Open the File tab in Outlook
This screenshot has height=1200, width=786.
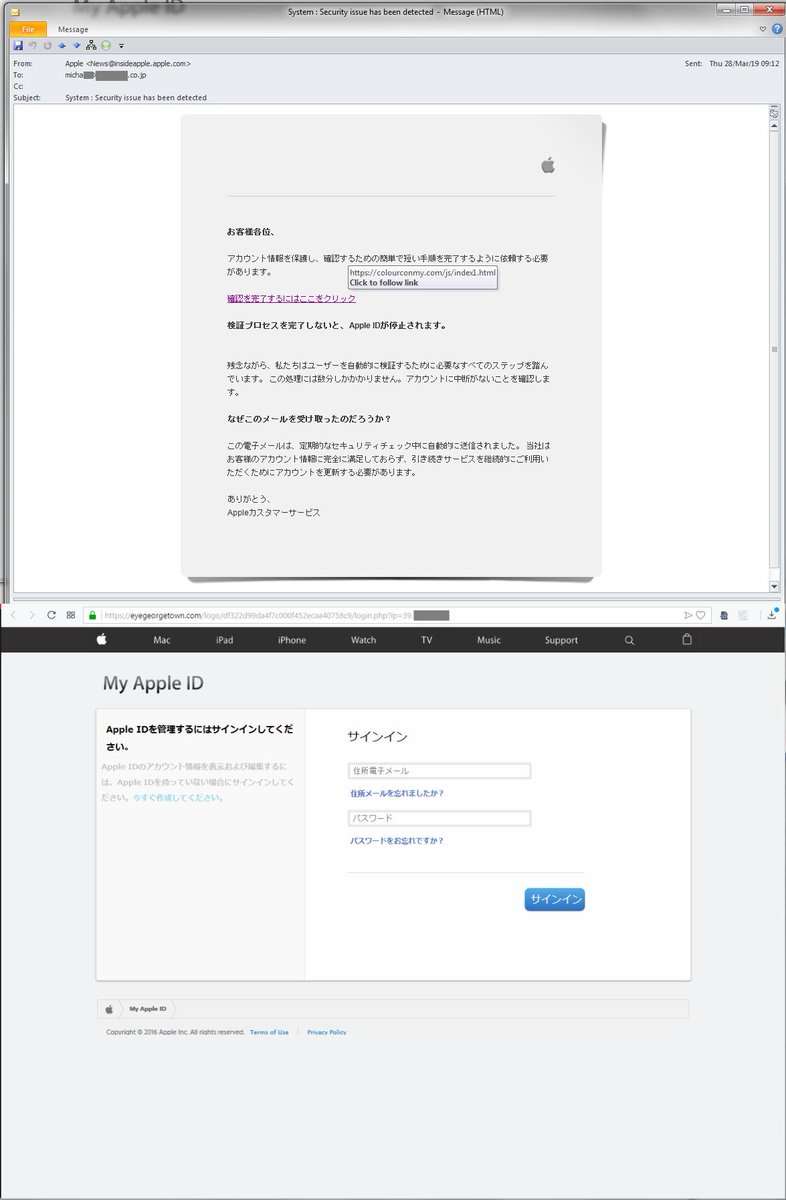(28, 29)
